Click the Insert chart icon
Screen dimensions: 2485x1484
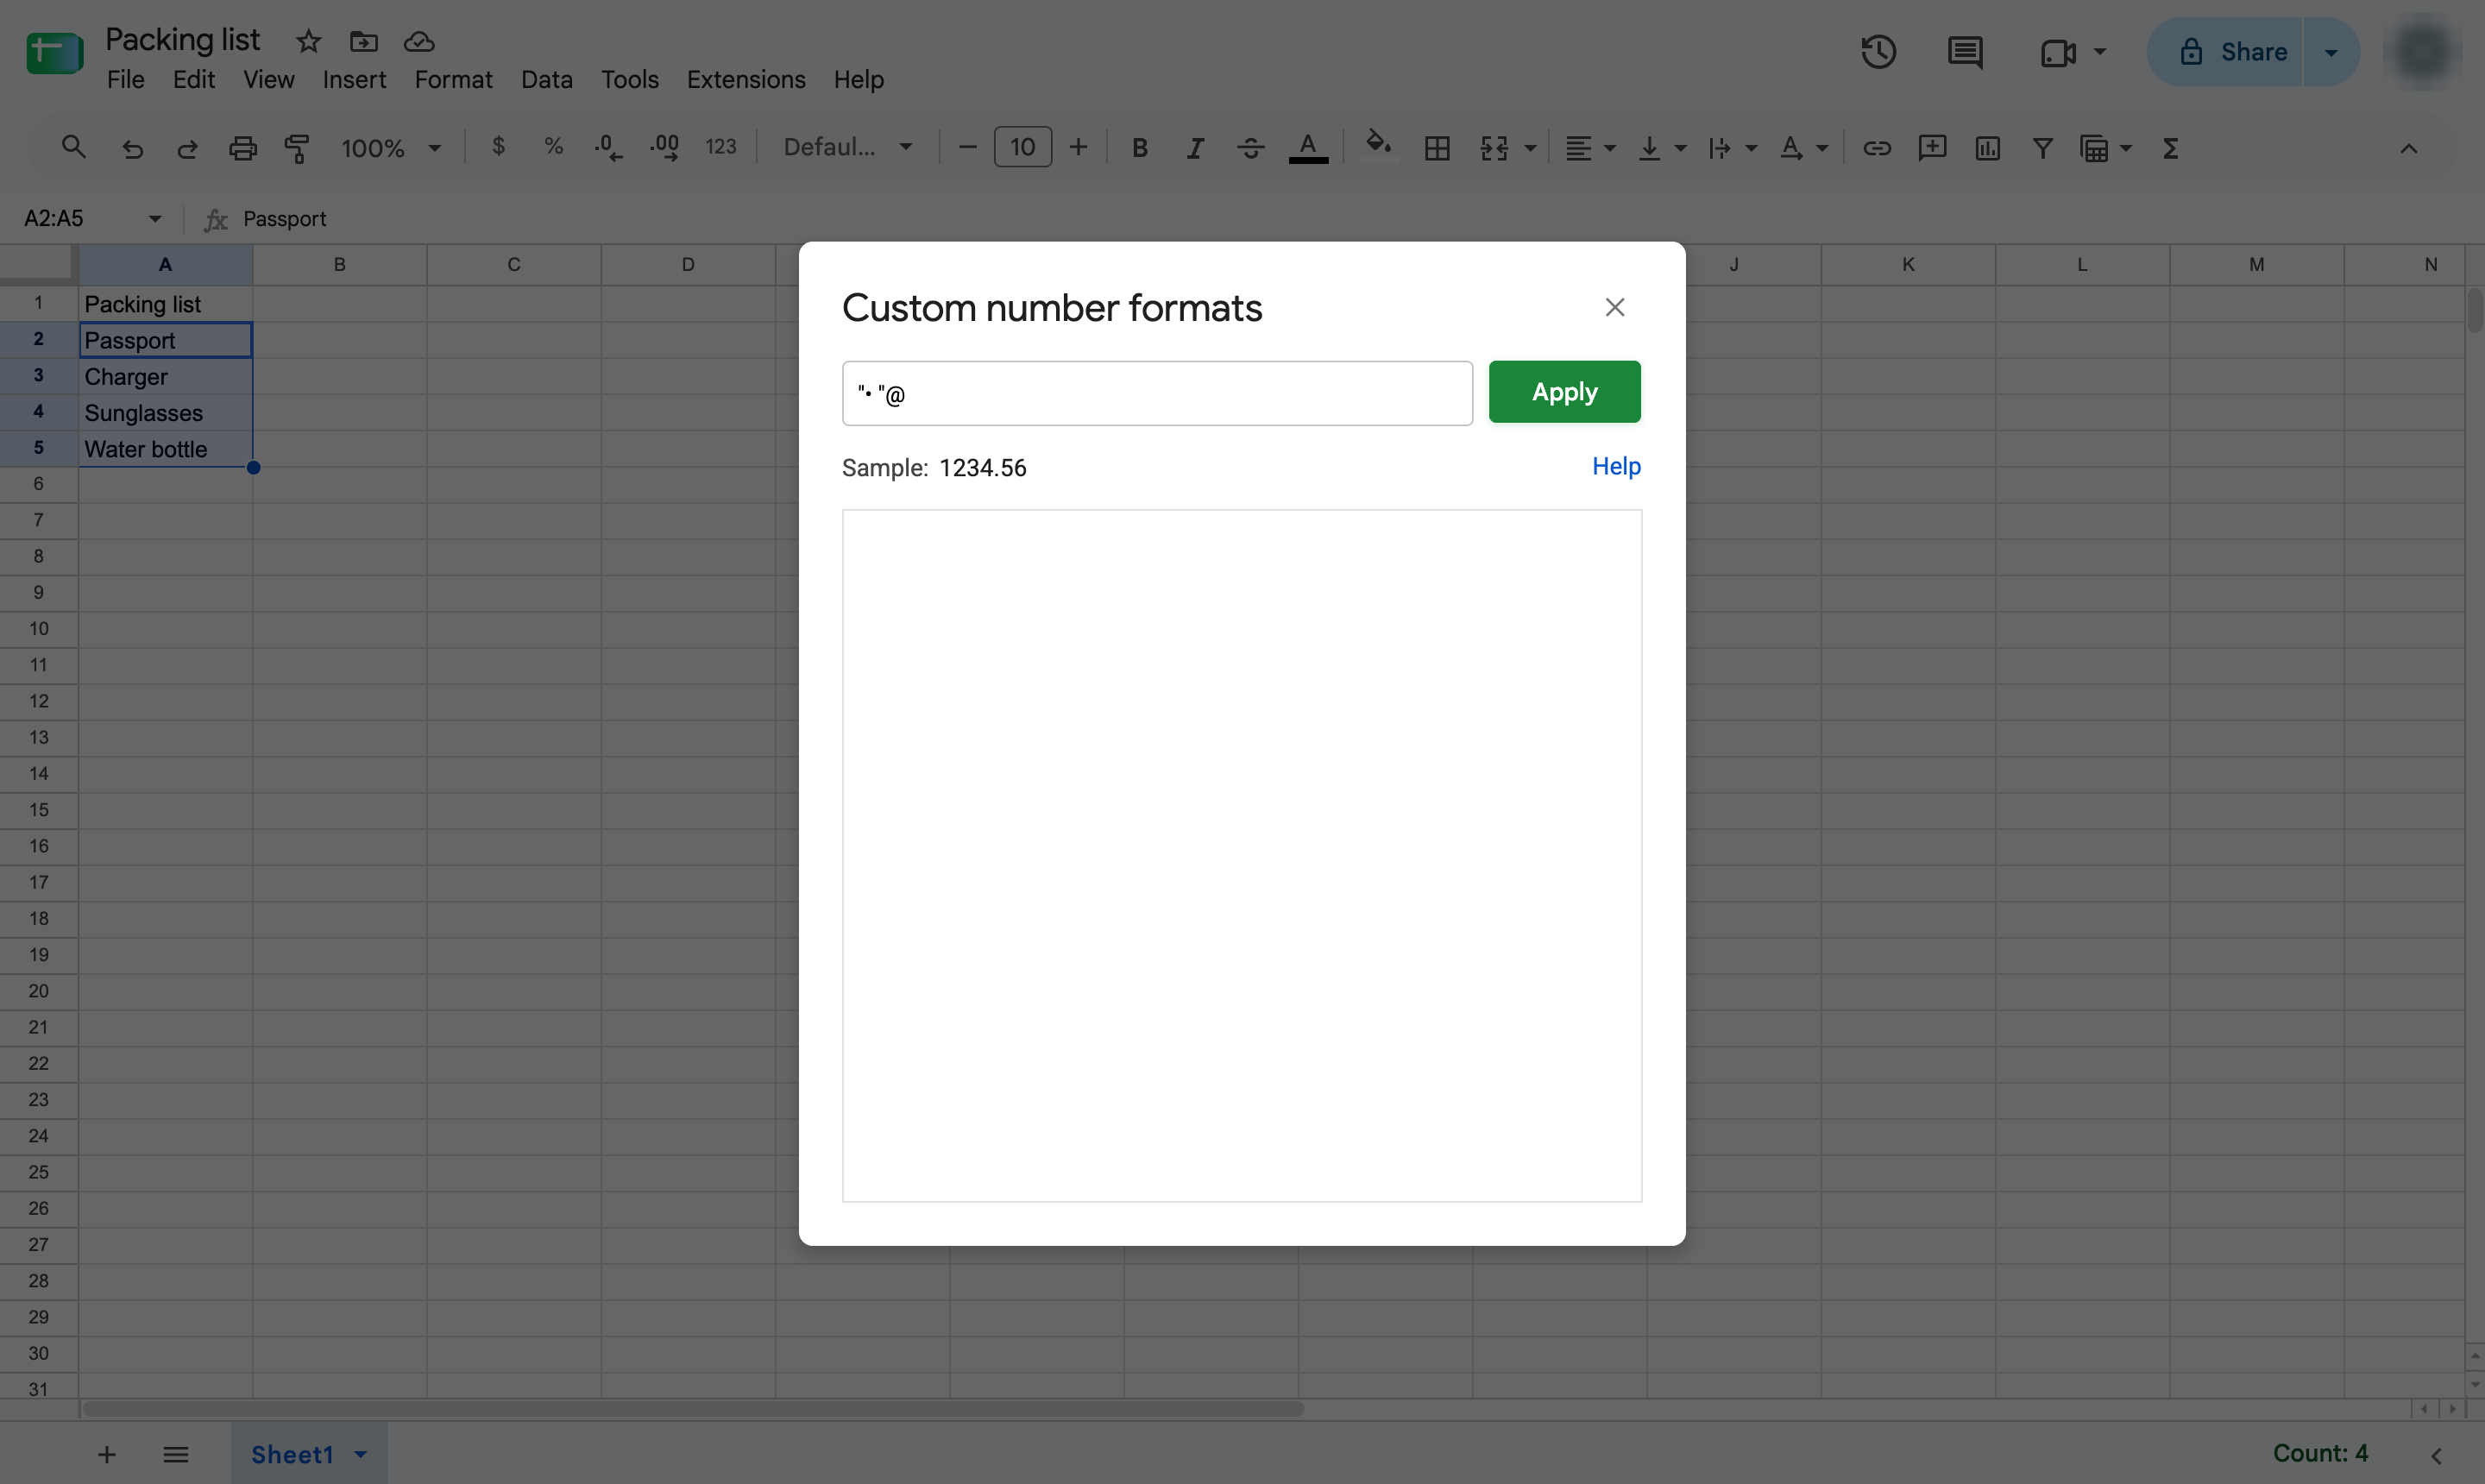(x=1987, y=148)
